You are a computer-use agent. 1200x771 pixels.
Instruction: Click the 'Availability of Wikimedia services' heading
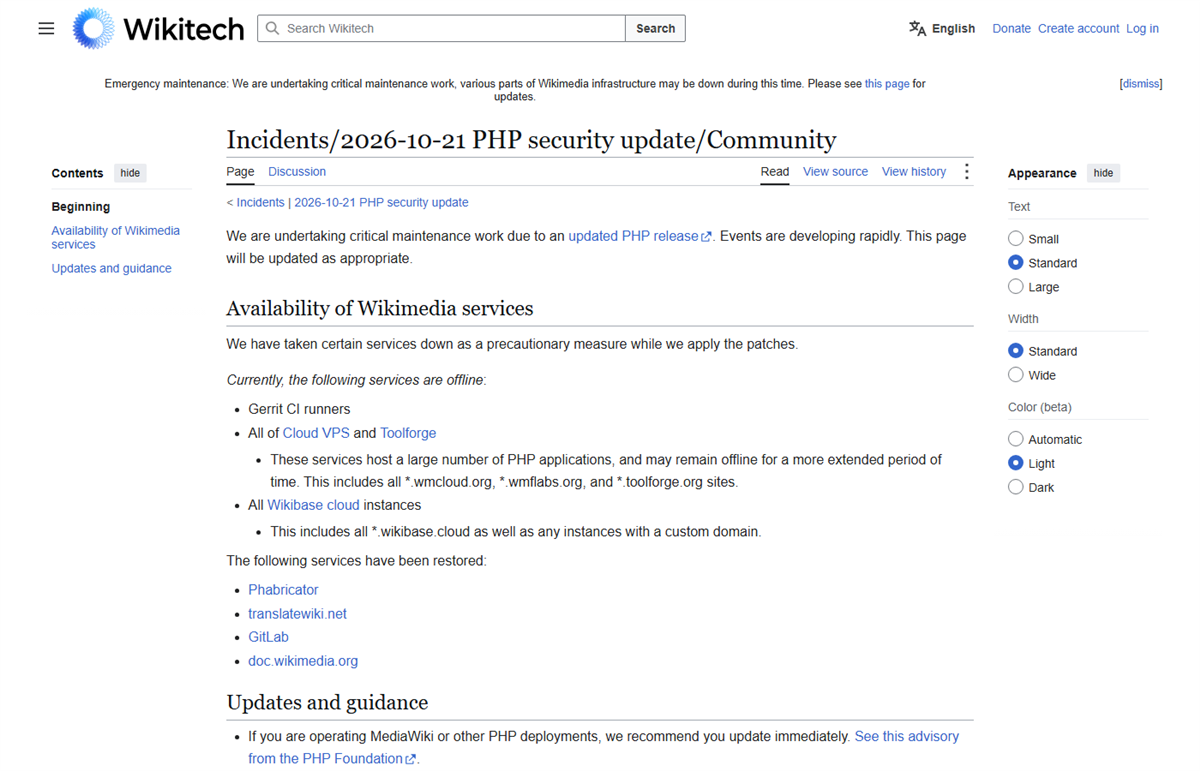[x=380, y=308]
